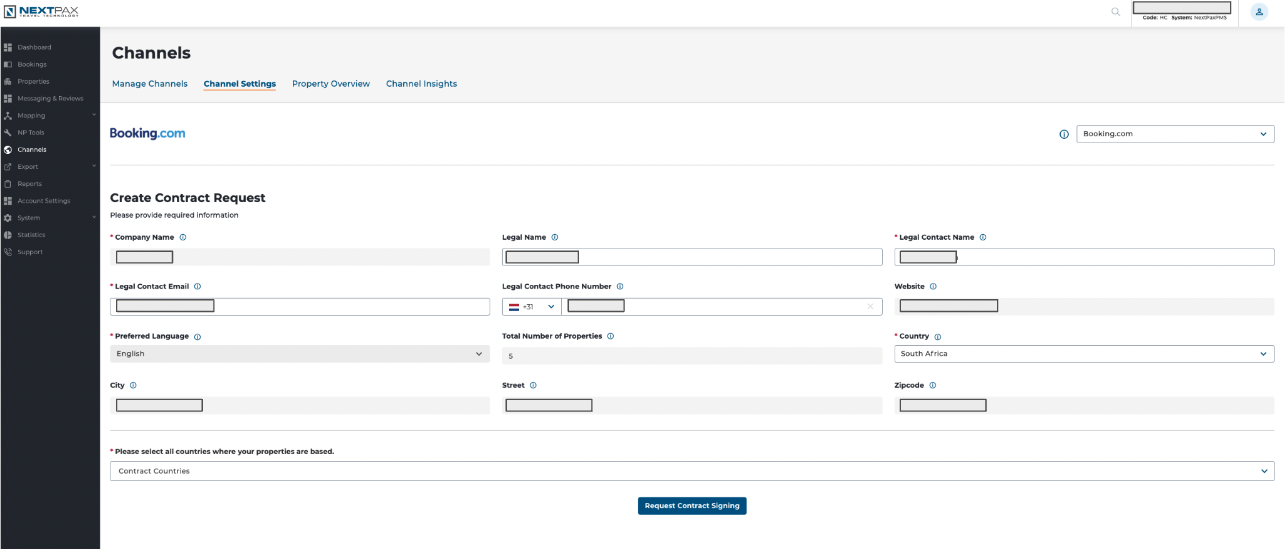Viewport: 1288px width, 549px height.
Task: Open Support phone icon
Action: click(x=8, y=251)
